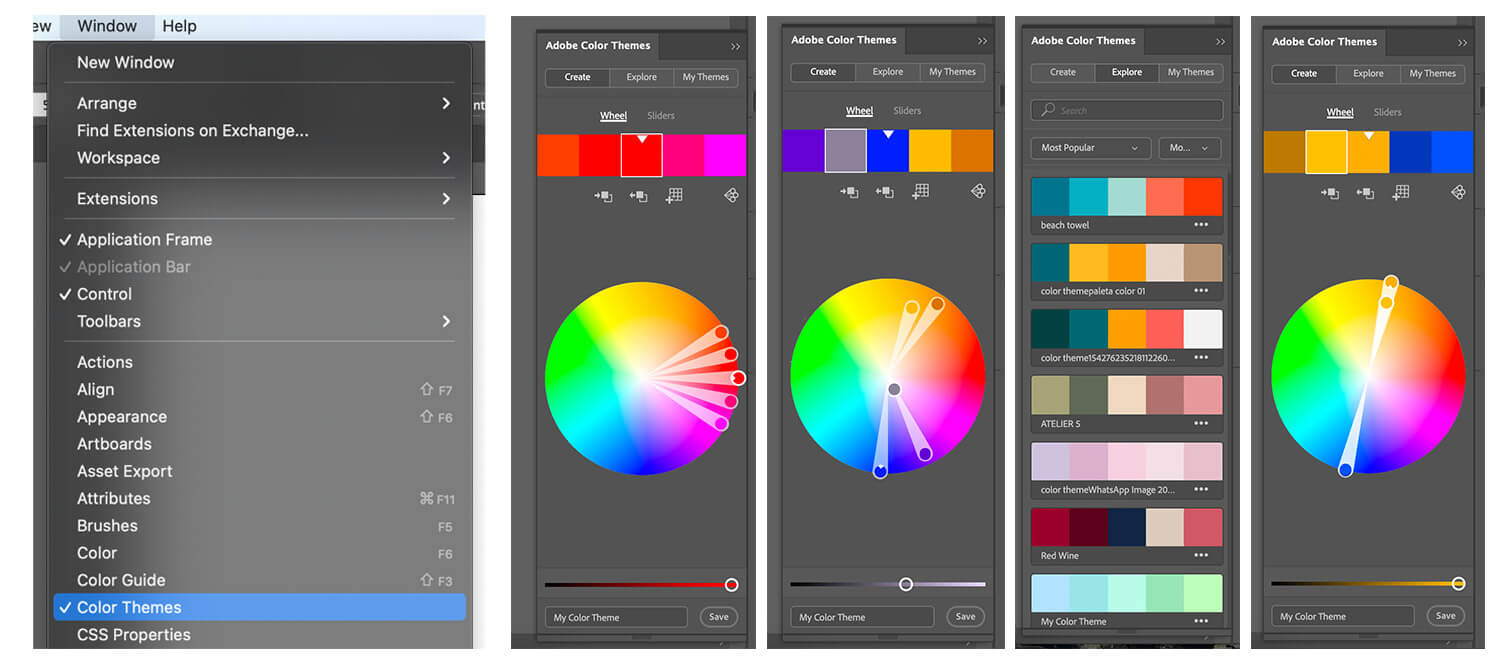Choose Find Extensions on Exchange

tap(192, 131)
